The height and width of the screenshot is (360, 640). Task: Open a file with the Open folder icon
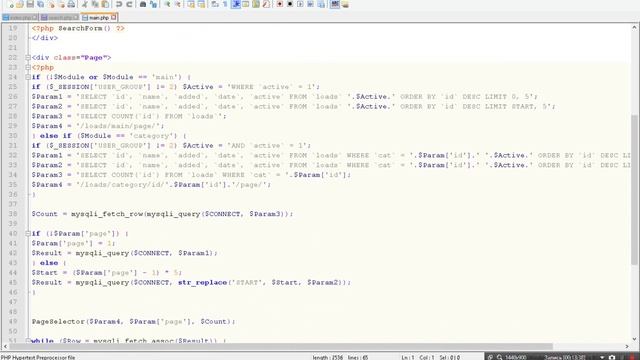pyautogui.click(x=20, y=4)
